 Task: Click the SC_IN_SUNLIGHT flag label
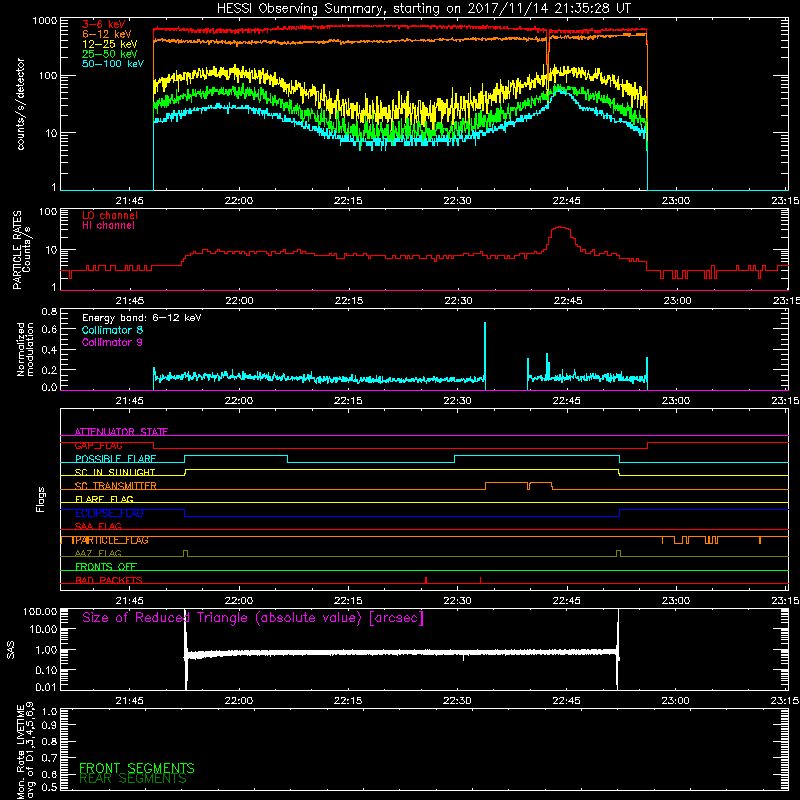[115, 472]
